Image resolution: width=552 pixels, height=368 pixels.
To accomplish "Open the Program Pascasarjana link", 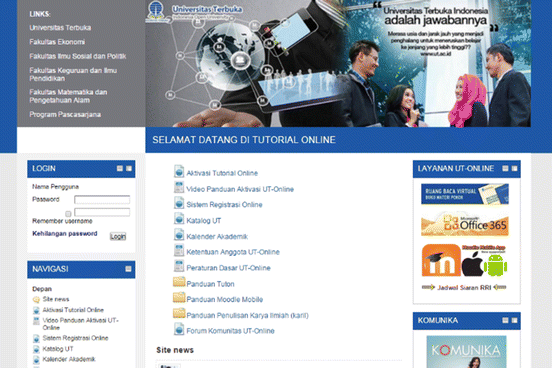I will pos(65,114).
